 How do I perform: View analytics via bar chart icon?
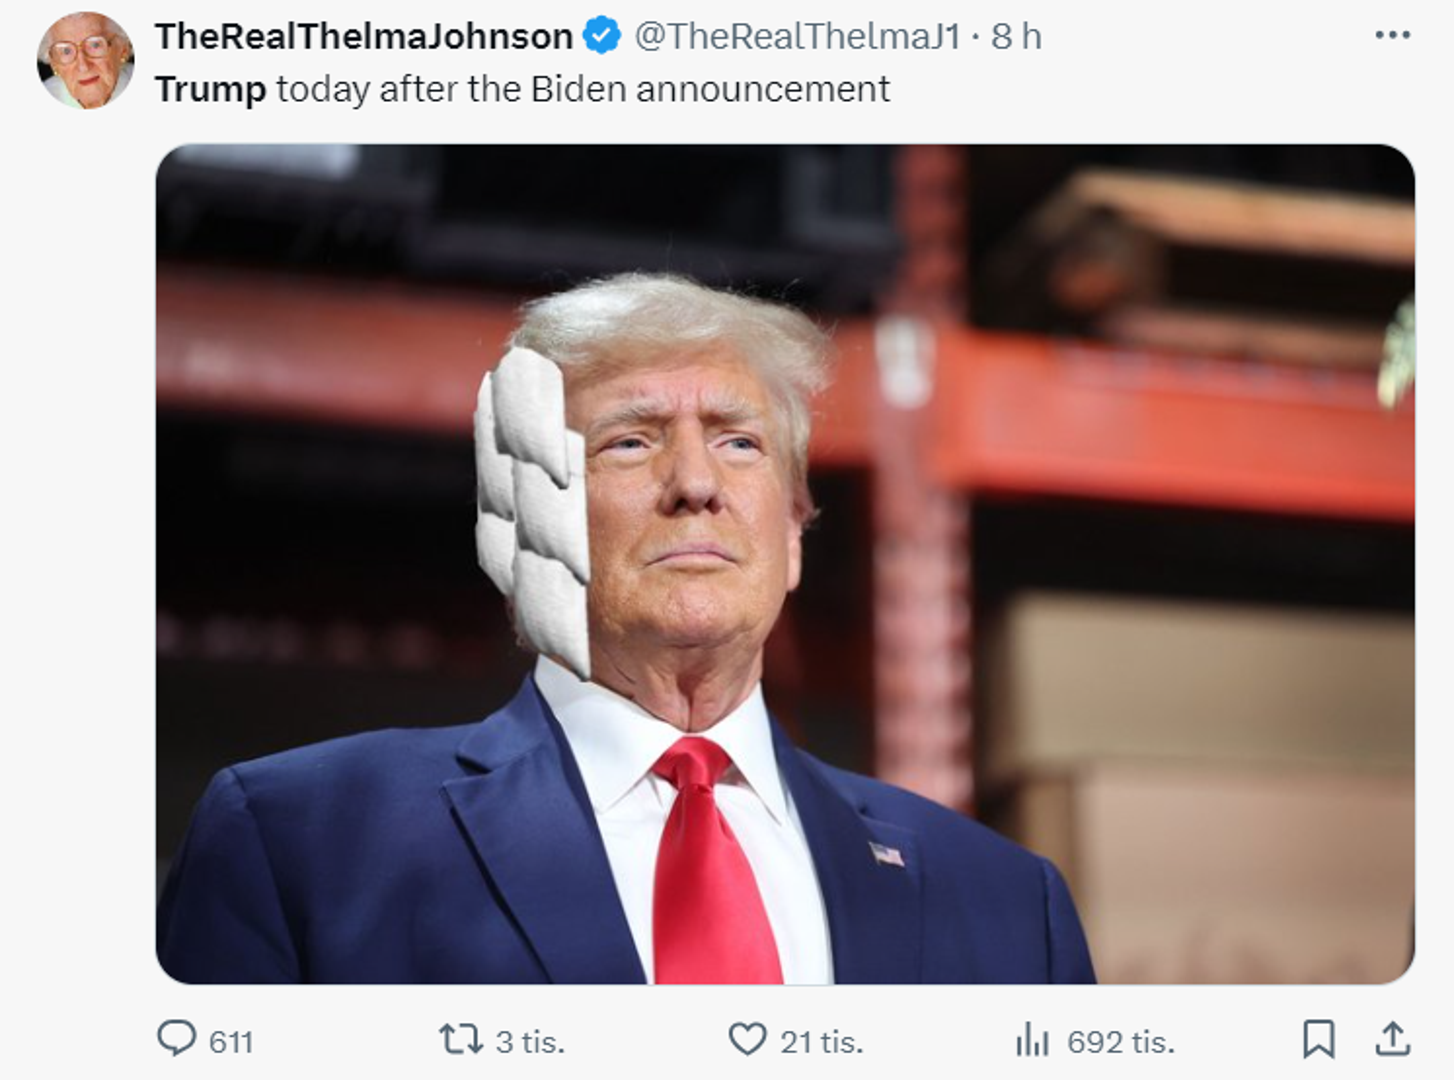pos(1032,1040)
